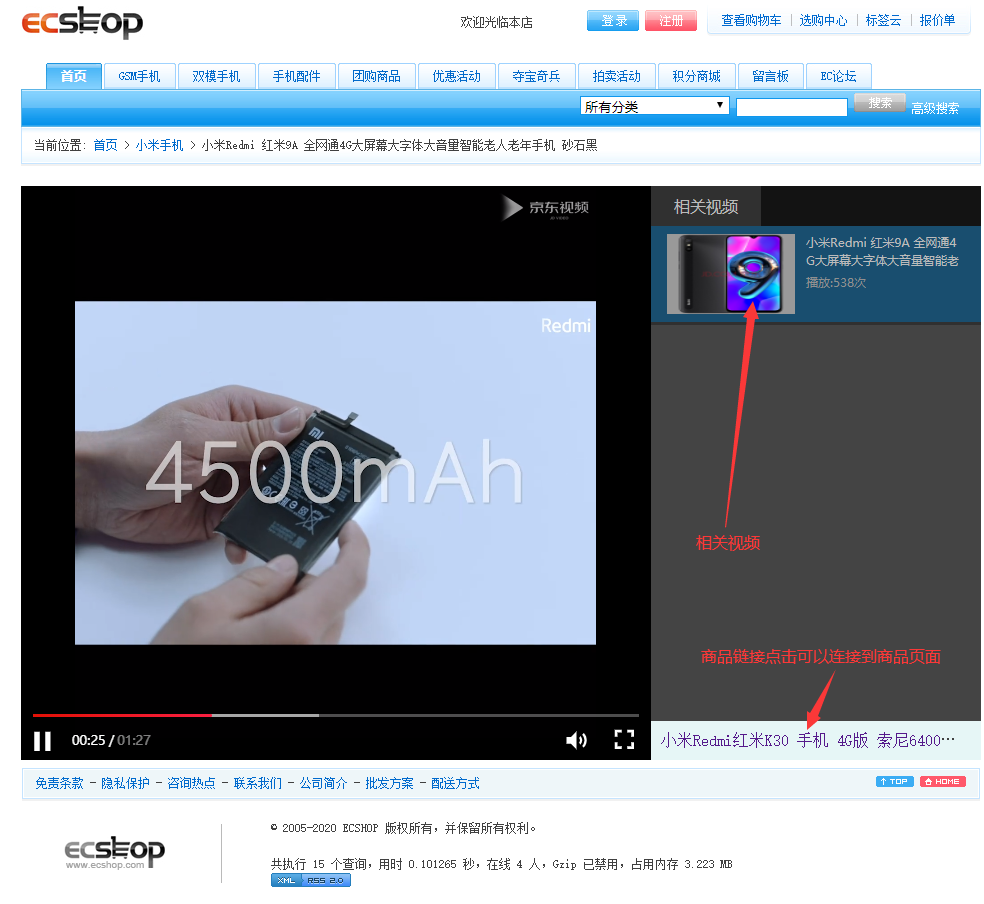Click the TOP button above the footer

[893, 781]
